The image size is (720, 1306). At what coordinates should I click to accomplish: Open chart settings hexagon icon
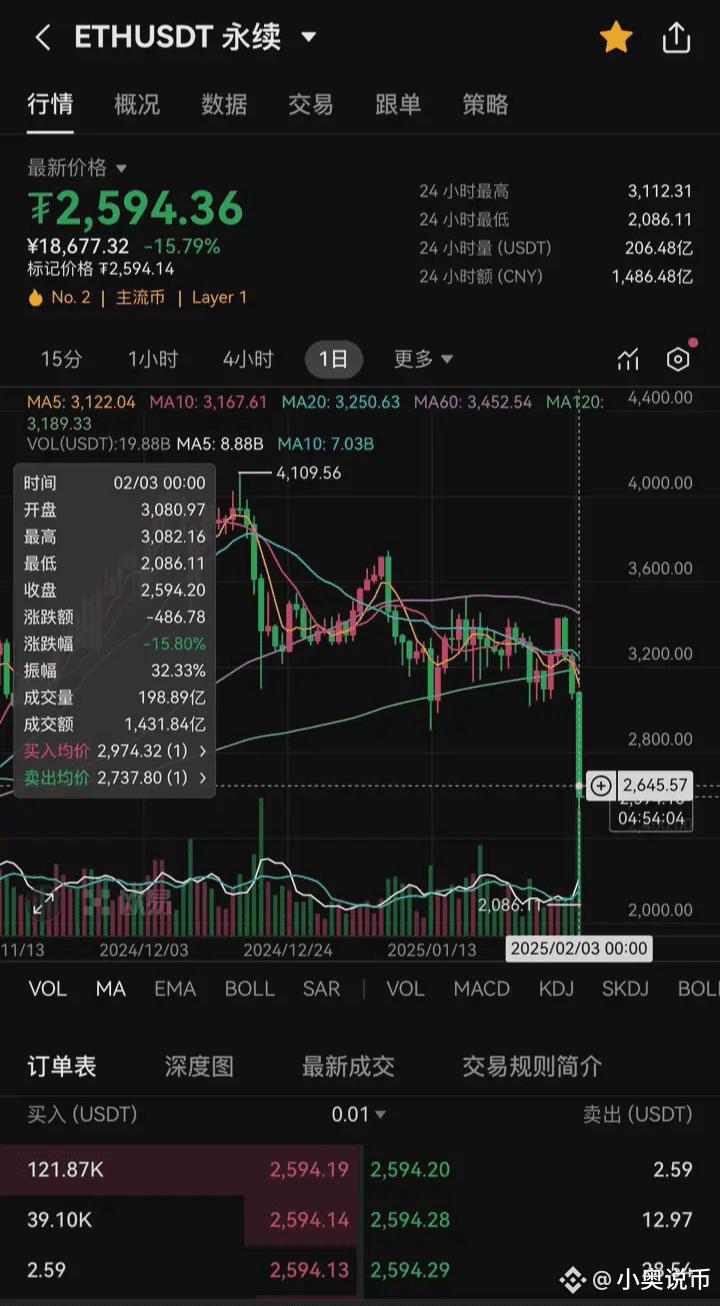(678, 360)
